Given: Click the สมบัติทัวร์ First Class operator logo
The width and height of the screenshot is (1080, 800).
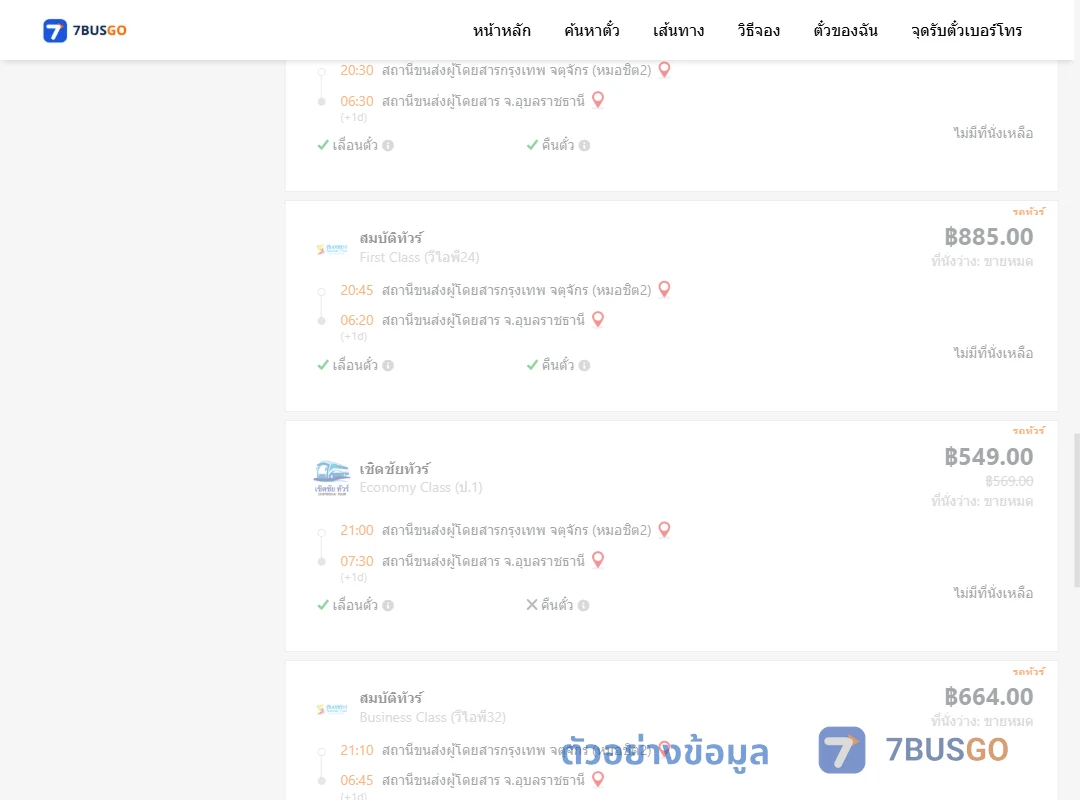Looking at the screenshot, I should [332, 249].
